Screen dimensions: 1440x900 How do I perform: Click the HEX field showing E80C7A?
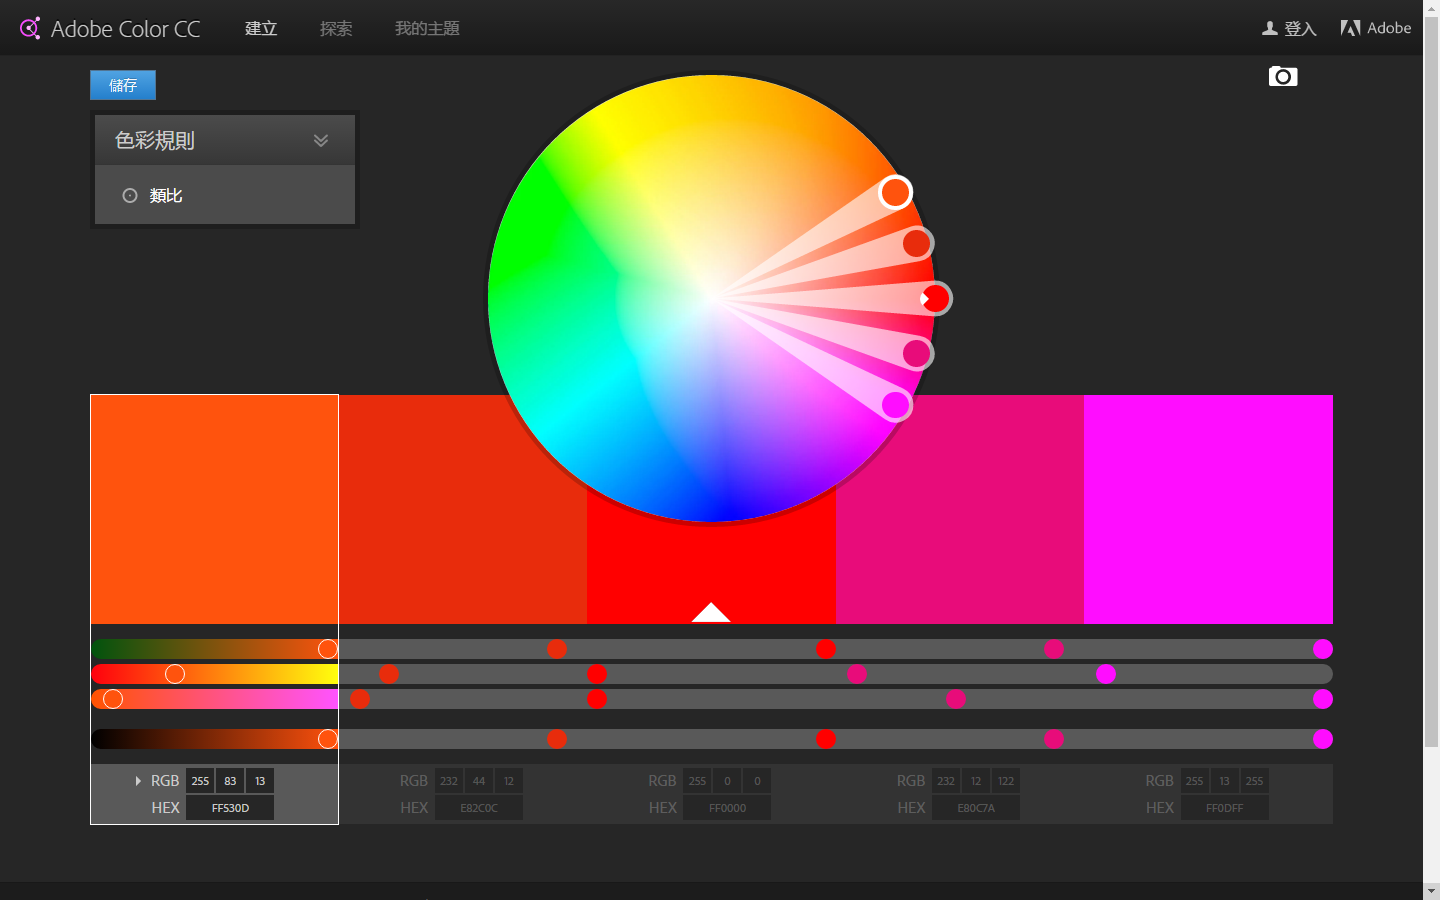[x=976, y=808]
